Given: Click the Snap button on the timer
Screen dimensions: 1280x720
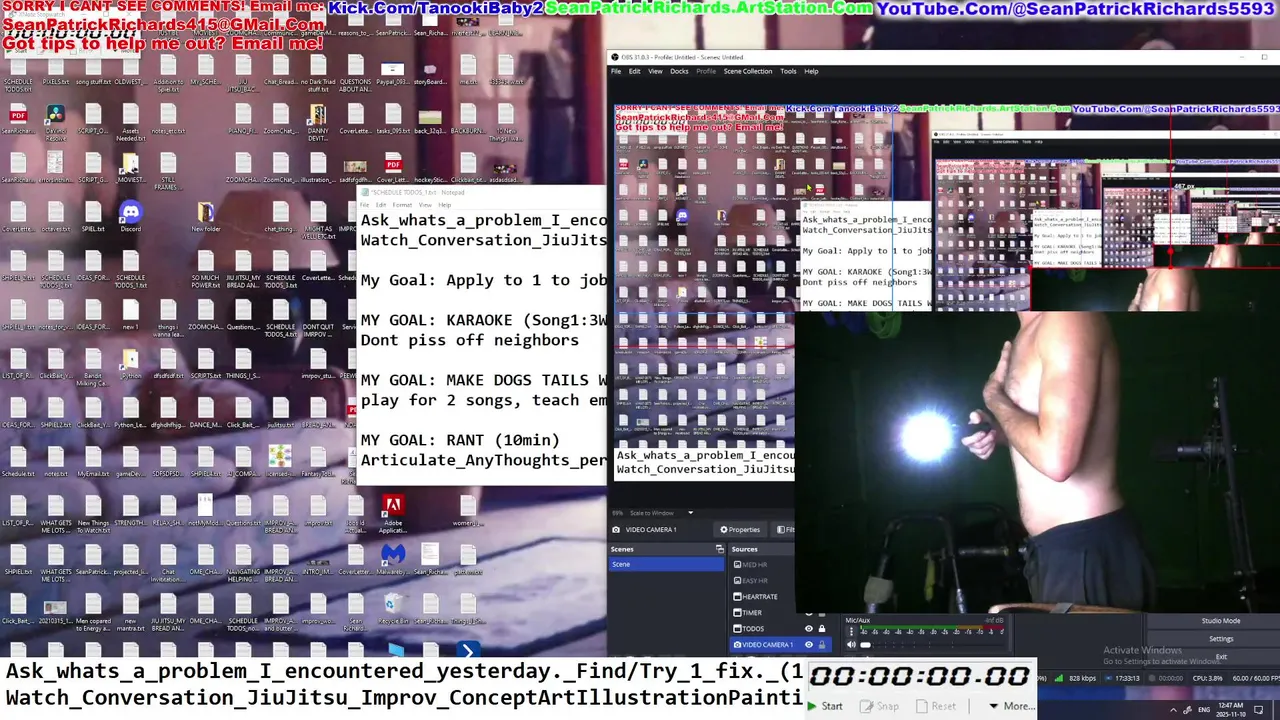Looking at the screenshot, I should [x=880, y=706].
